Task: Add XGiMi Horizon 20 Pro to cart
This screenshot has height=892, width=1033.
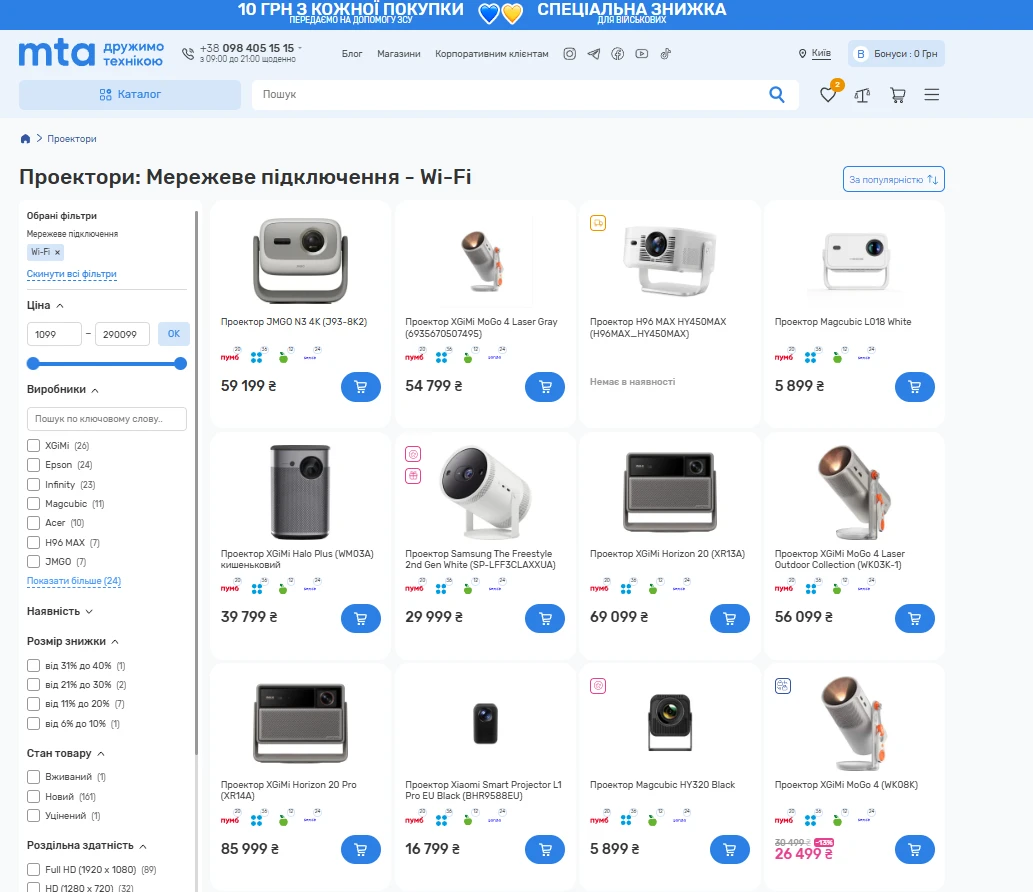Action: 360,850
